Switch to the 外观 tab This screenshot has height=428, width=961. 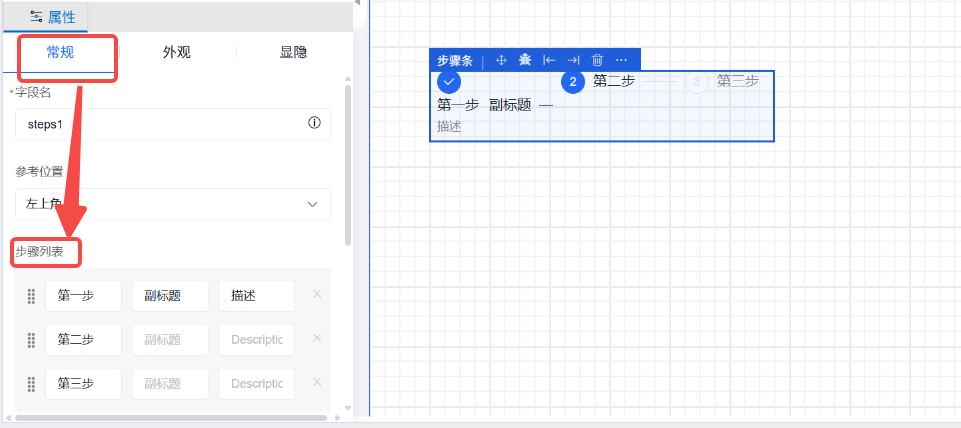[177, 53]
